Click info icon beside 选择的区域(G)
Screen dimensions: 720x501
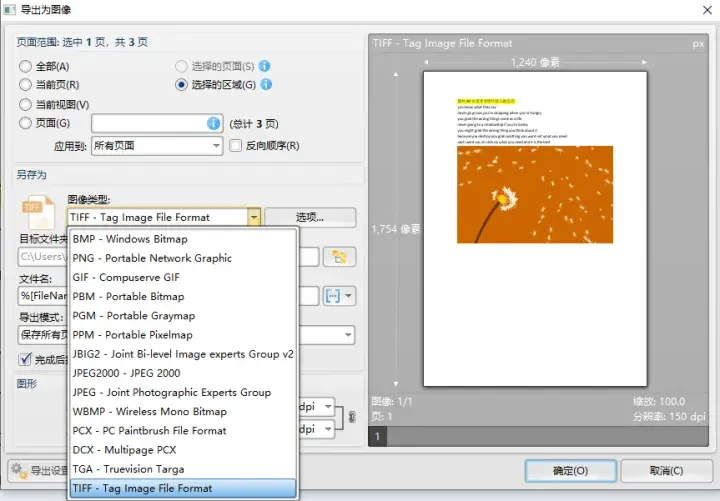point(266,84)
